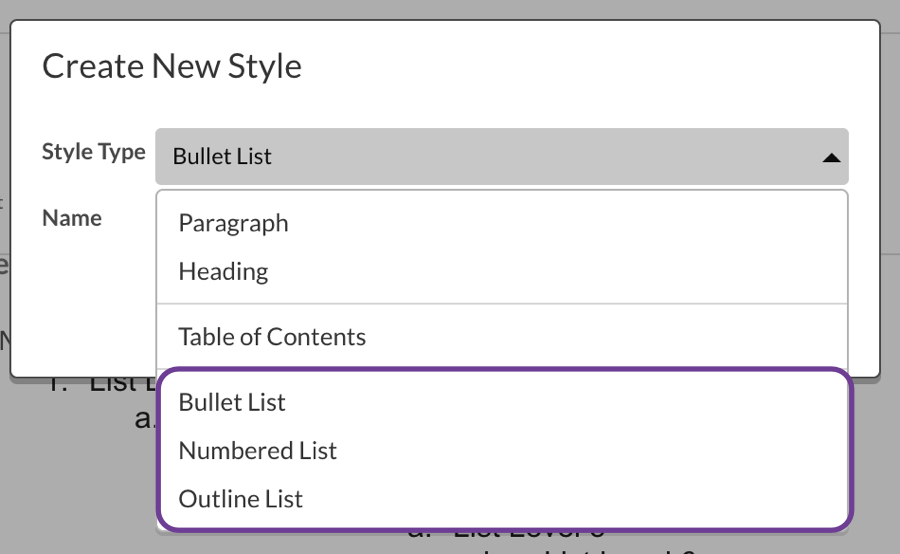This screenshot has width=900, height=554.
Task: Click the dimmed background above the dialog
Action: click(450, 8)
